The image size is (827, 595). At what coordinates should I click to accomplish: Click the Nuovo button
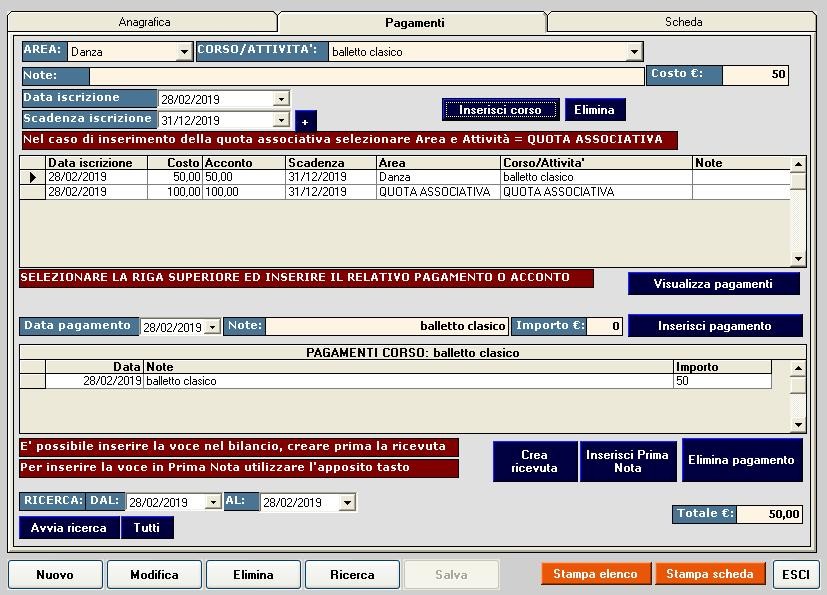[55, 574]
